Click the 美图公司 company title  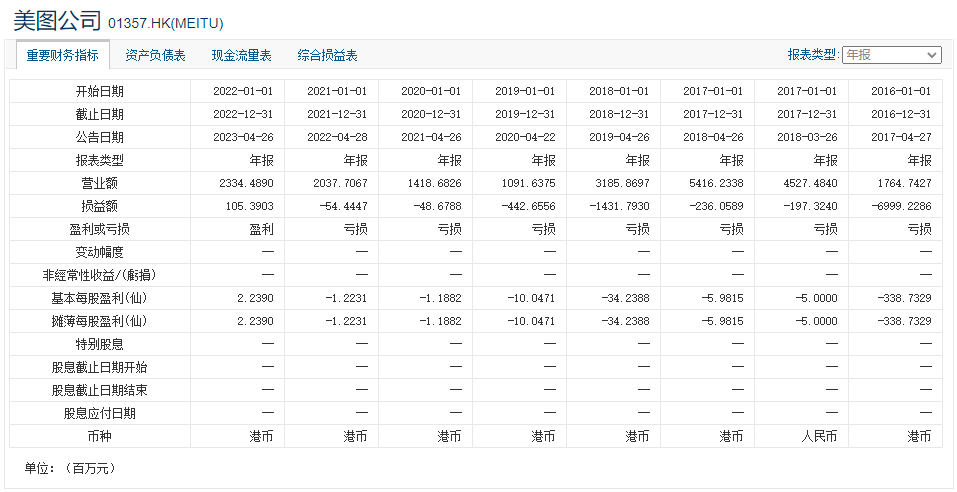click(x=57, y=21)
